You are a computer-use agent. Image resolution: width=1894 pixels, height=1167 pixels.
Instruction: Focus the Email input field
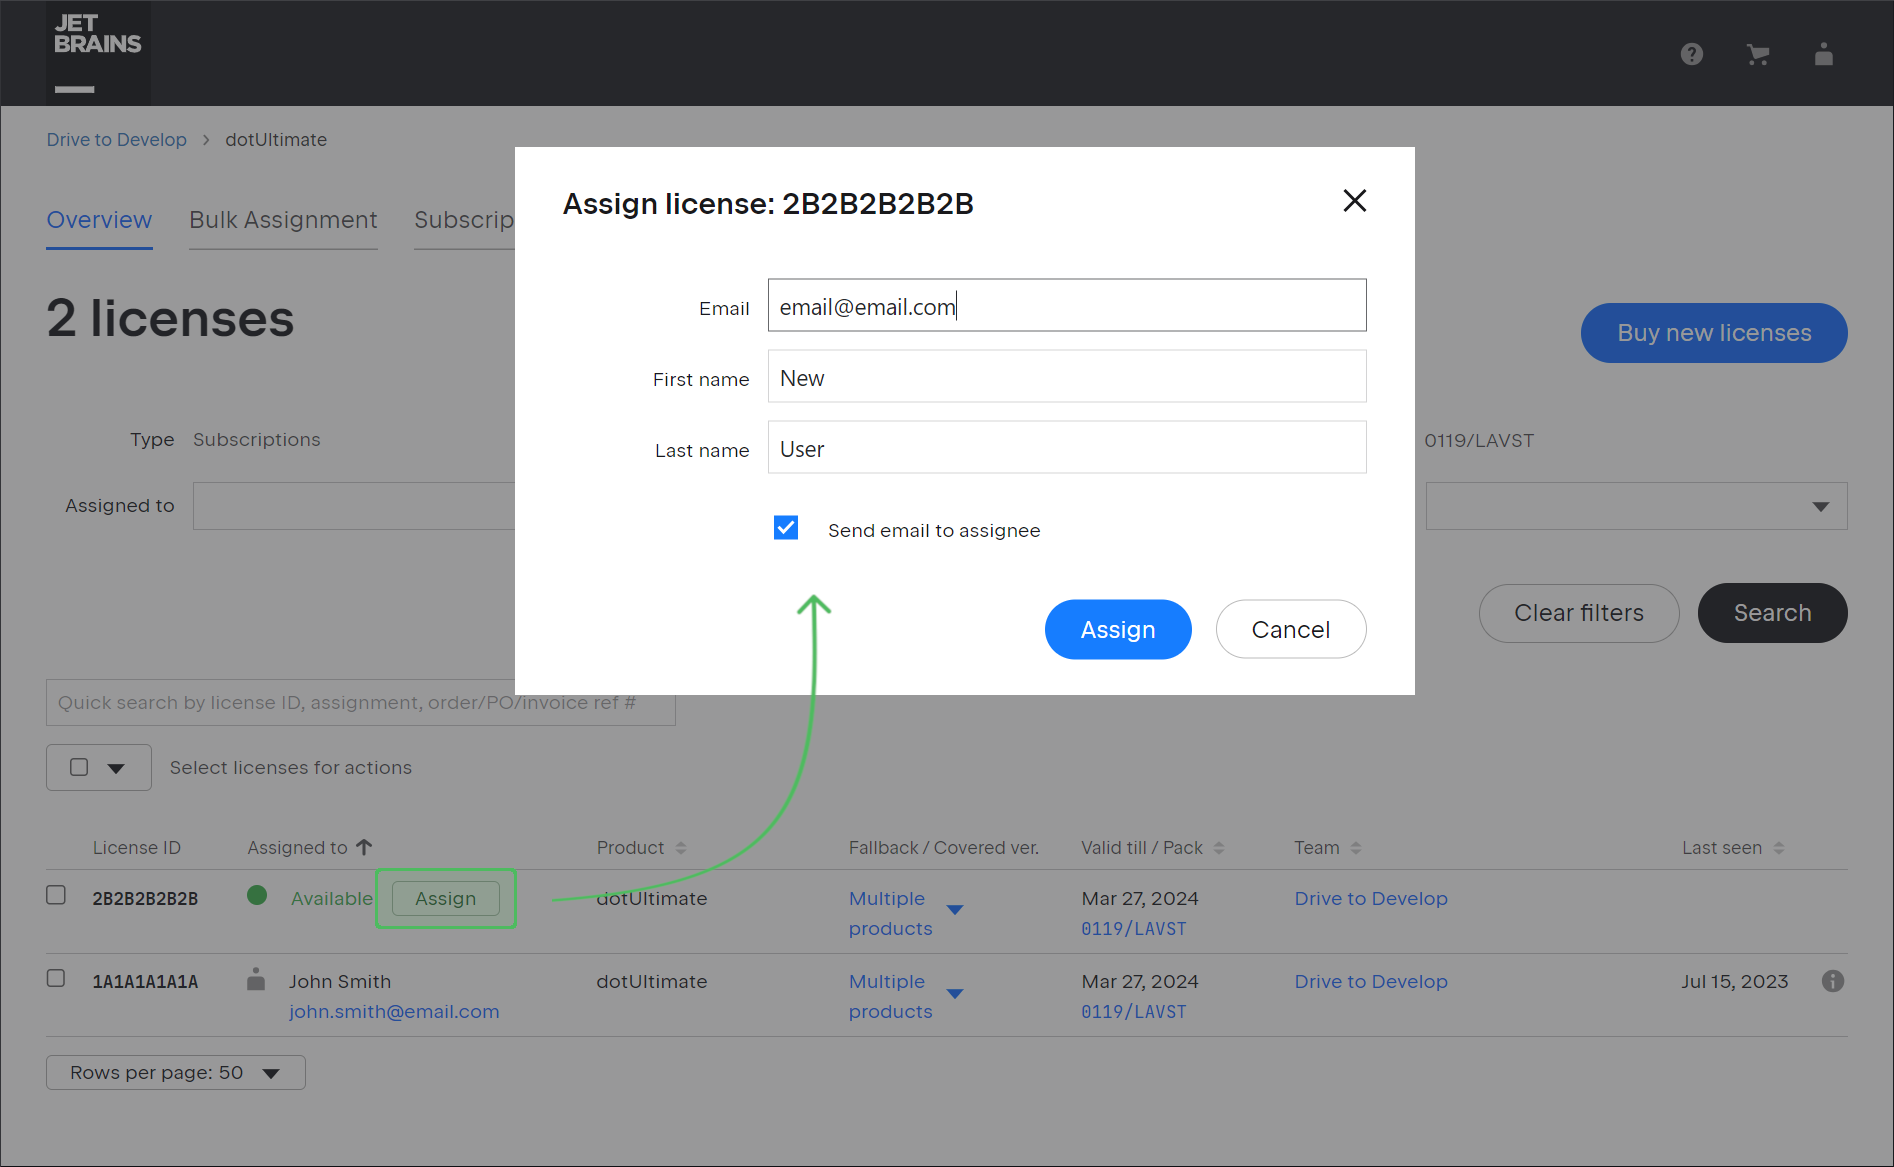point(1067,305)
